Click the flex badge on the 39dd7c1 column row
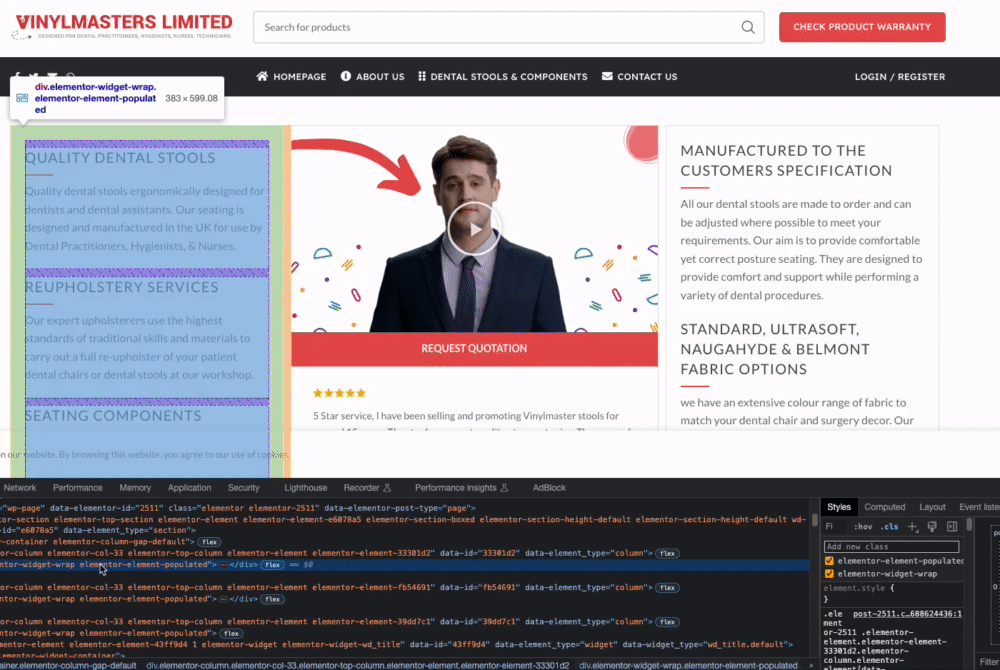Viewport: 1000px width, 670px height. 668,622
